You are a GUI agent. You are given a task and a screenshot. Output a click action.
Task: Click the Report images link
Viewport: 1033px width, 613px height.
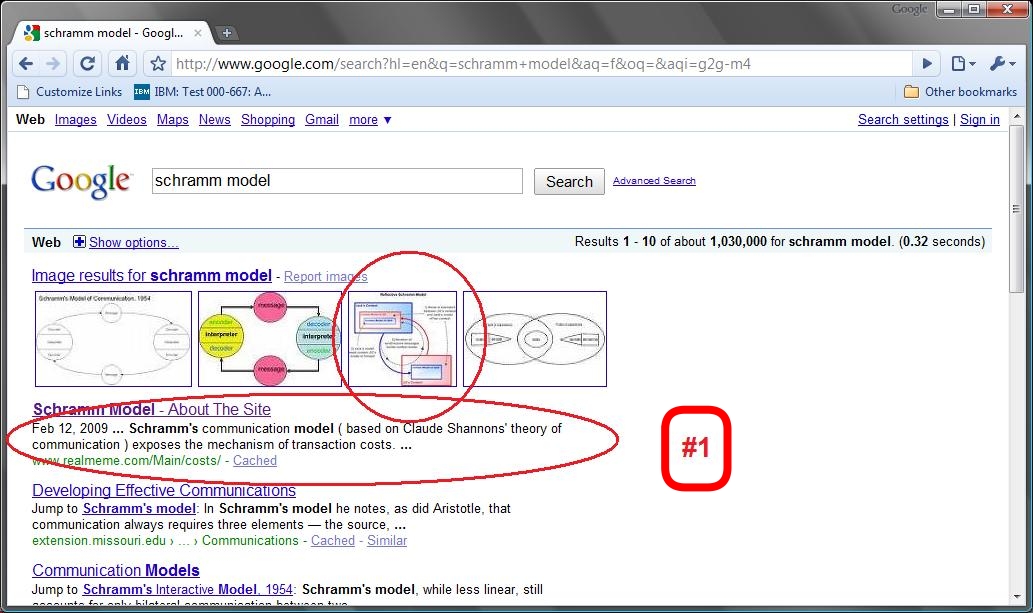pyautogui.click(x=325, y=277)
